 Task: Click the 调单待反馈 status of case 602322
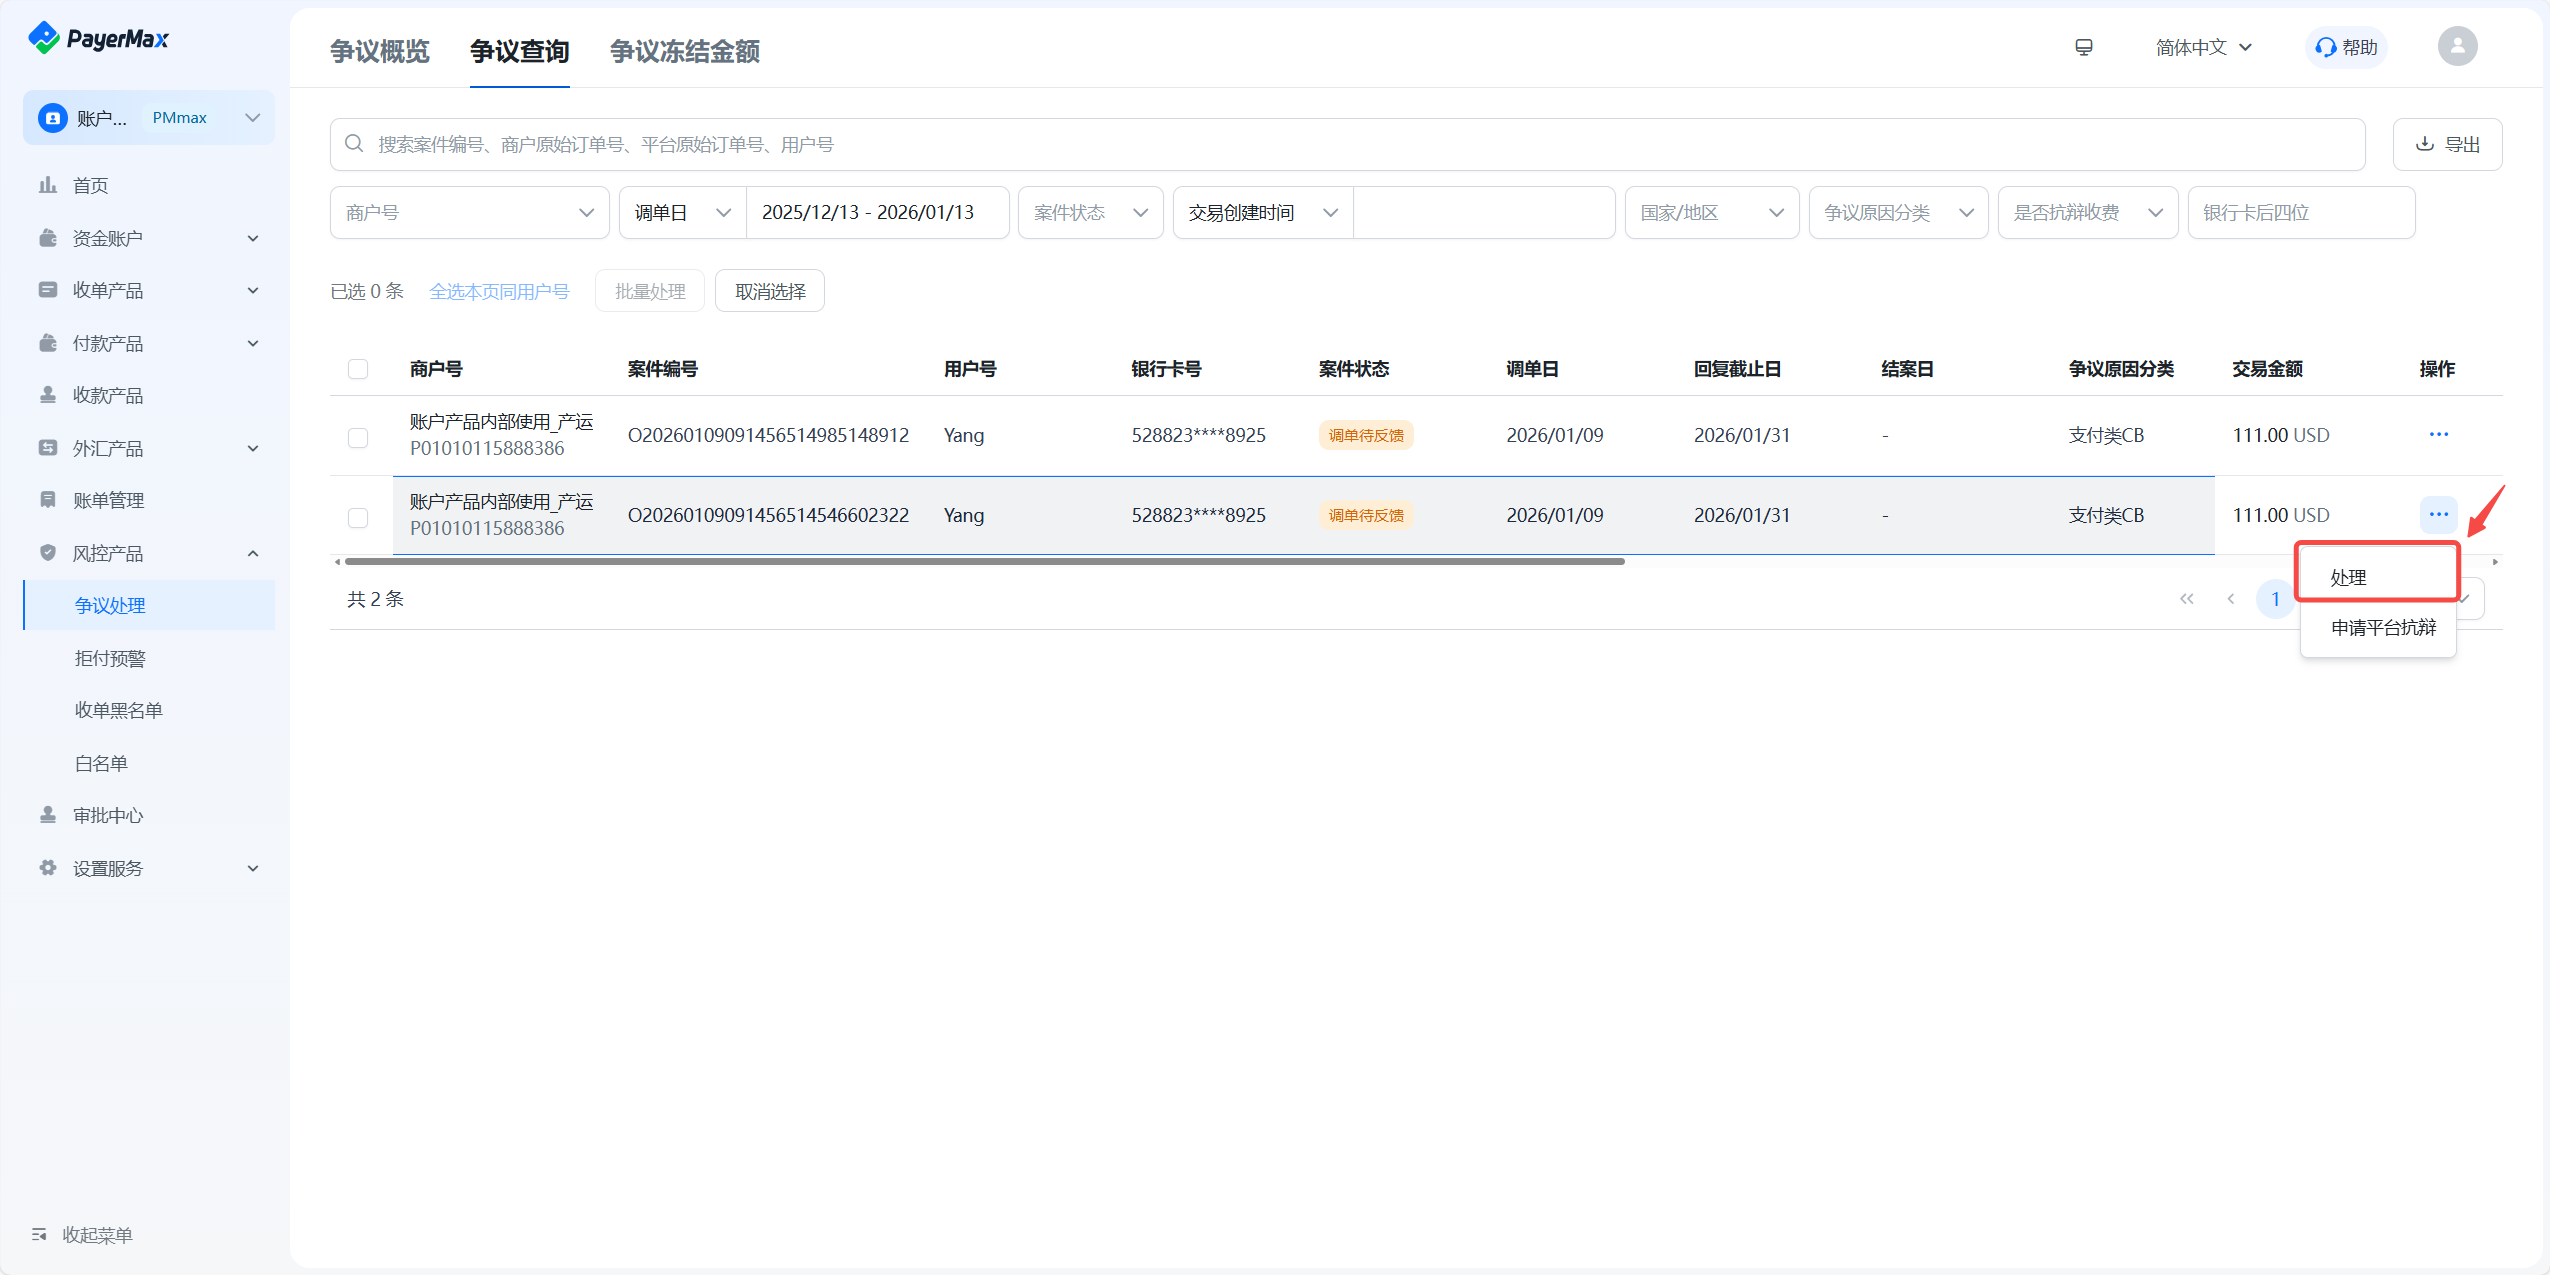click(1366, 515)
